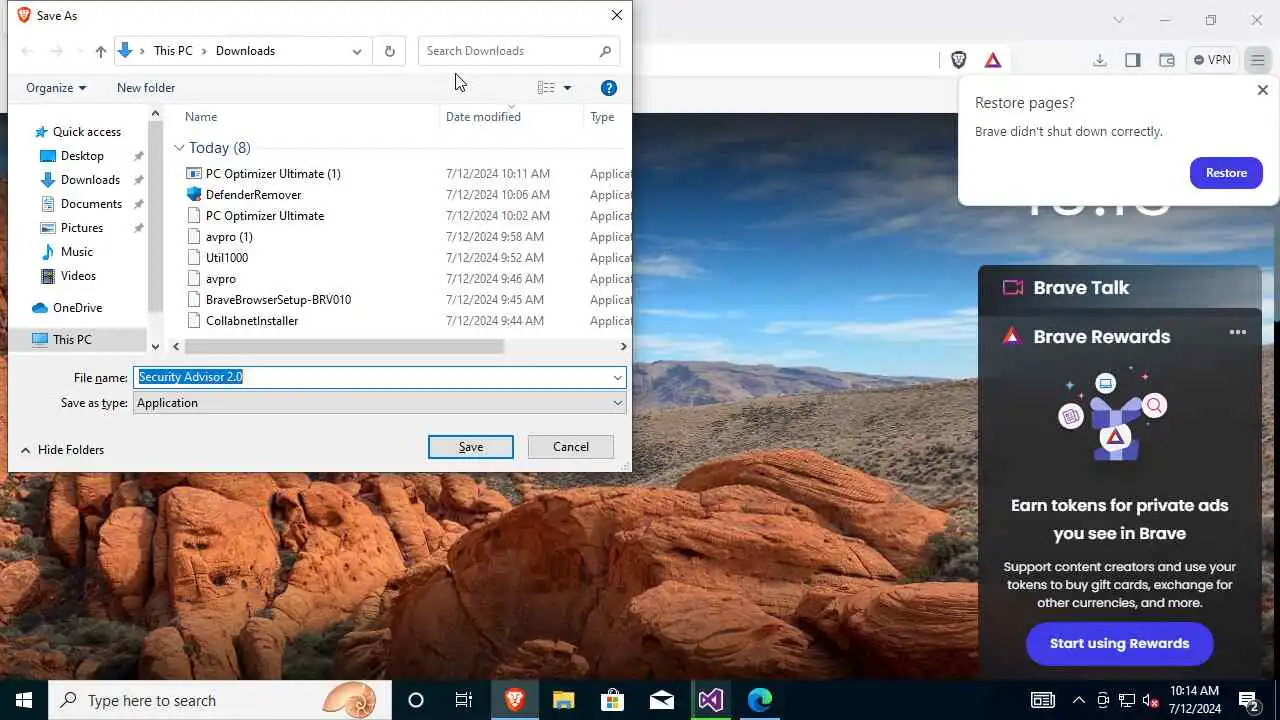Open Microsoft Edge from the taskbar

point(760,700)
